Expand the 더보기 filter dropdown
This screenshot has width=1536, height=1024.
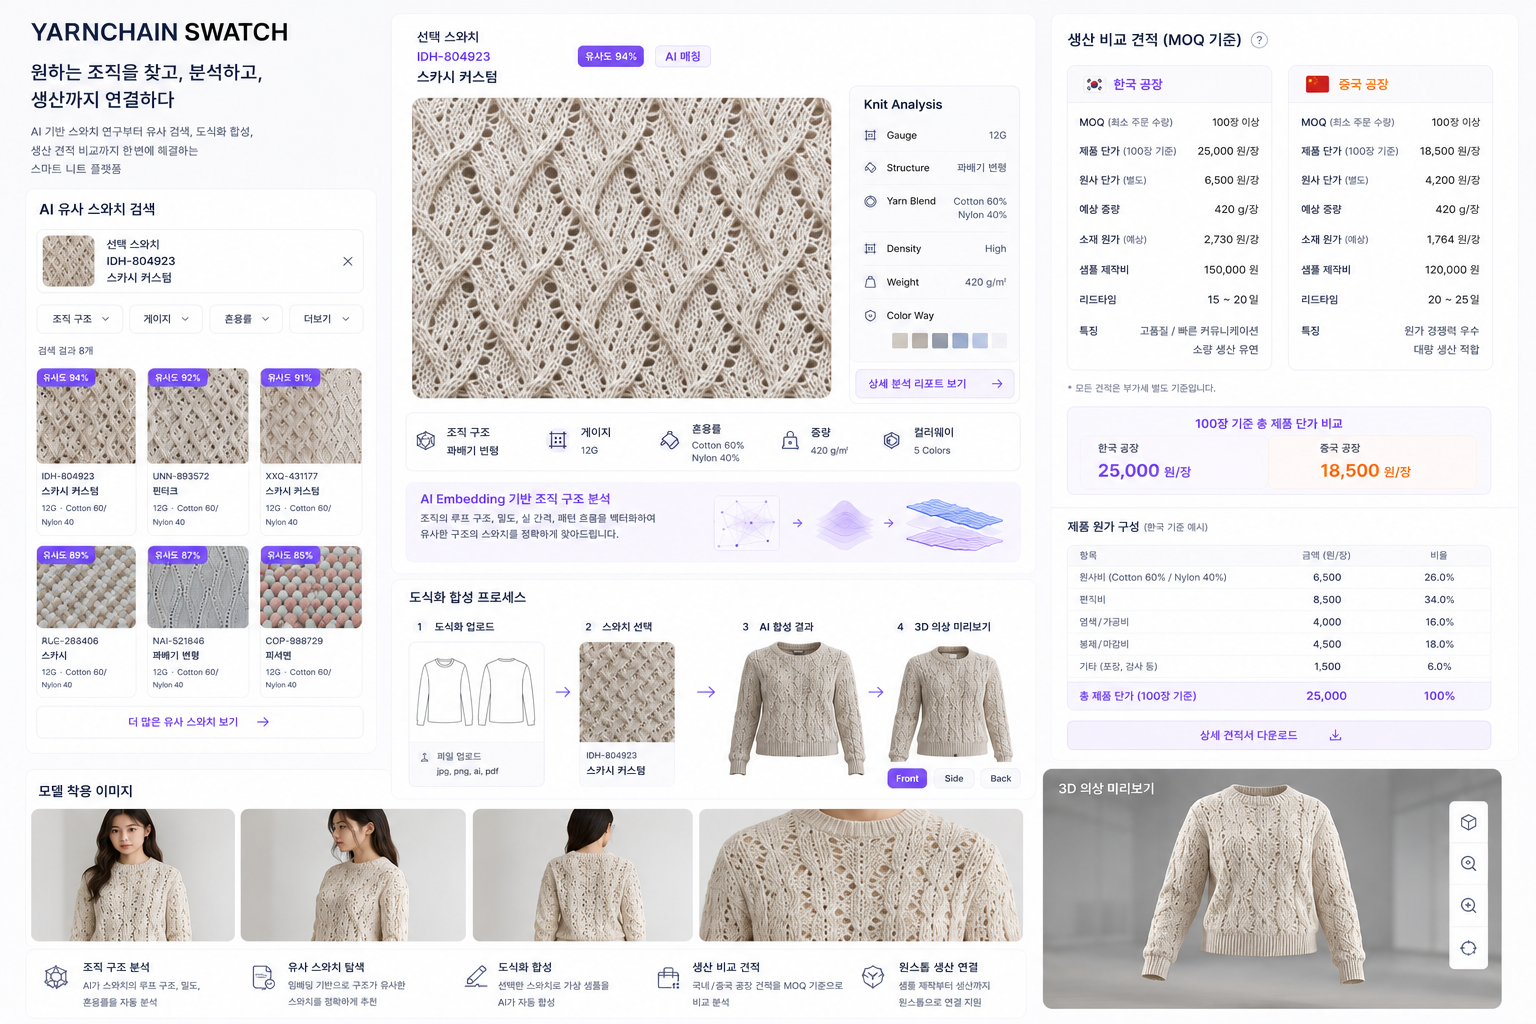326,319
